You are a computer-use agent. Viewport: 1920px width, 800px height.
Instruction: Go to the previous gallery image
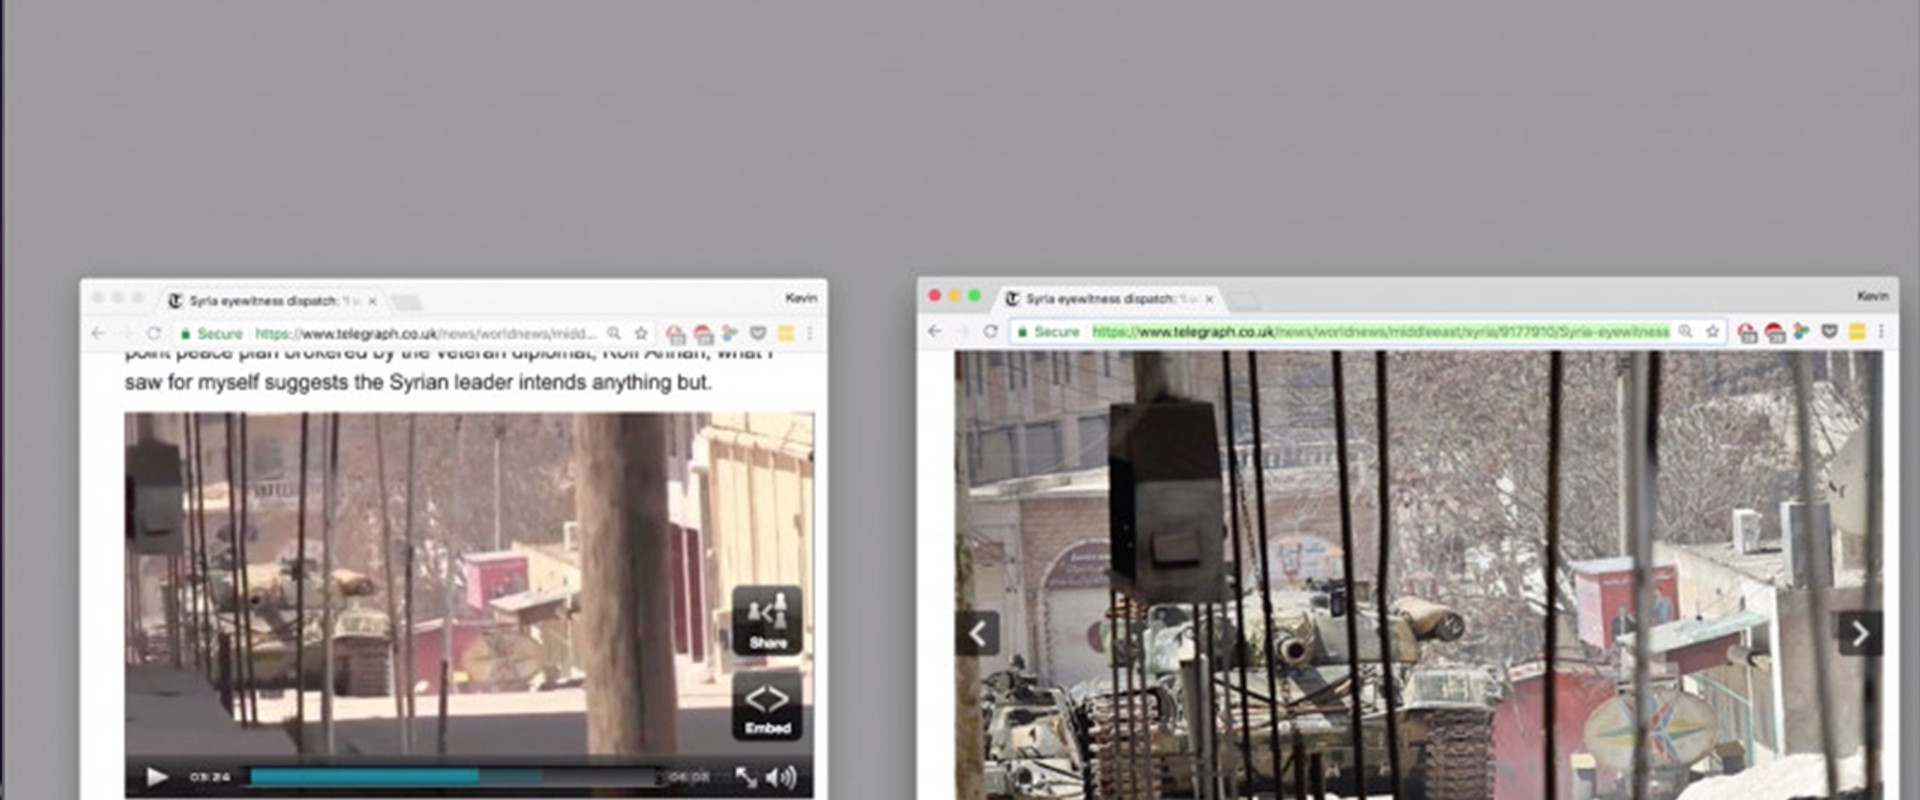coord(978,633)
